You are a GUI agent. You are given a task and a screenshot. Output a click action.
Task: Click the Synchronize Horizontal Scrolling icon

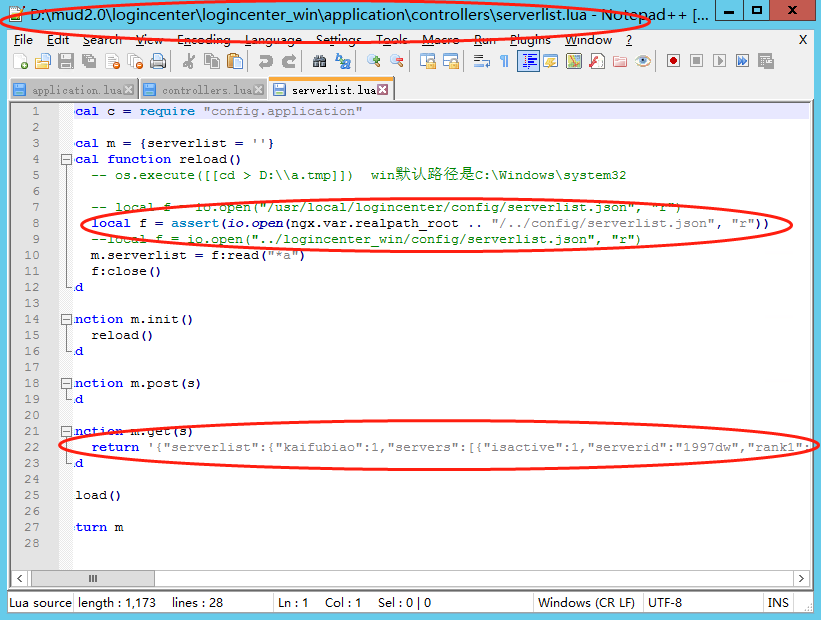pyautogui.click(x=450, y=61)
